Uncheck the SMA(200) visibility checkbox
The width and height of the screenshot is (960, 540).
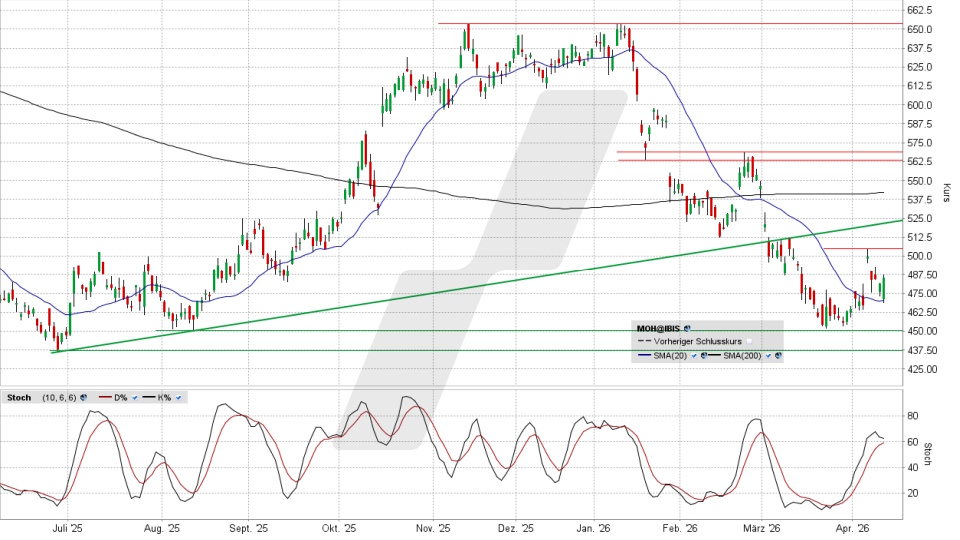point(769,355)
